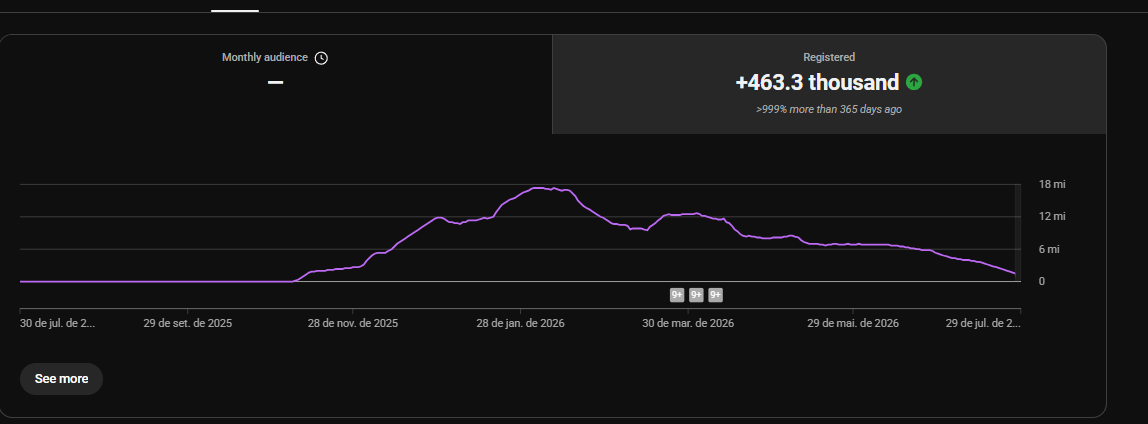
Task: Click the purple line peak near 28 de jan. de 2026
Action: pyautogui.click(x=539, y=188)
